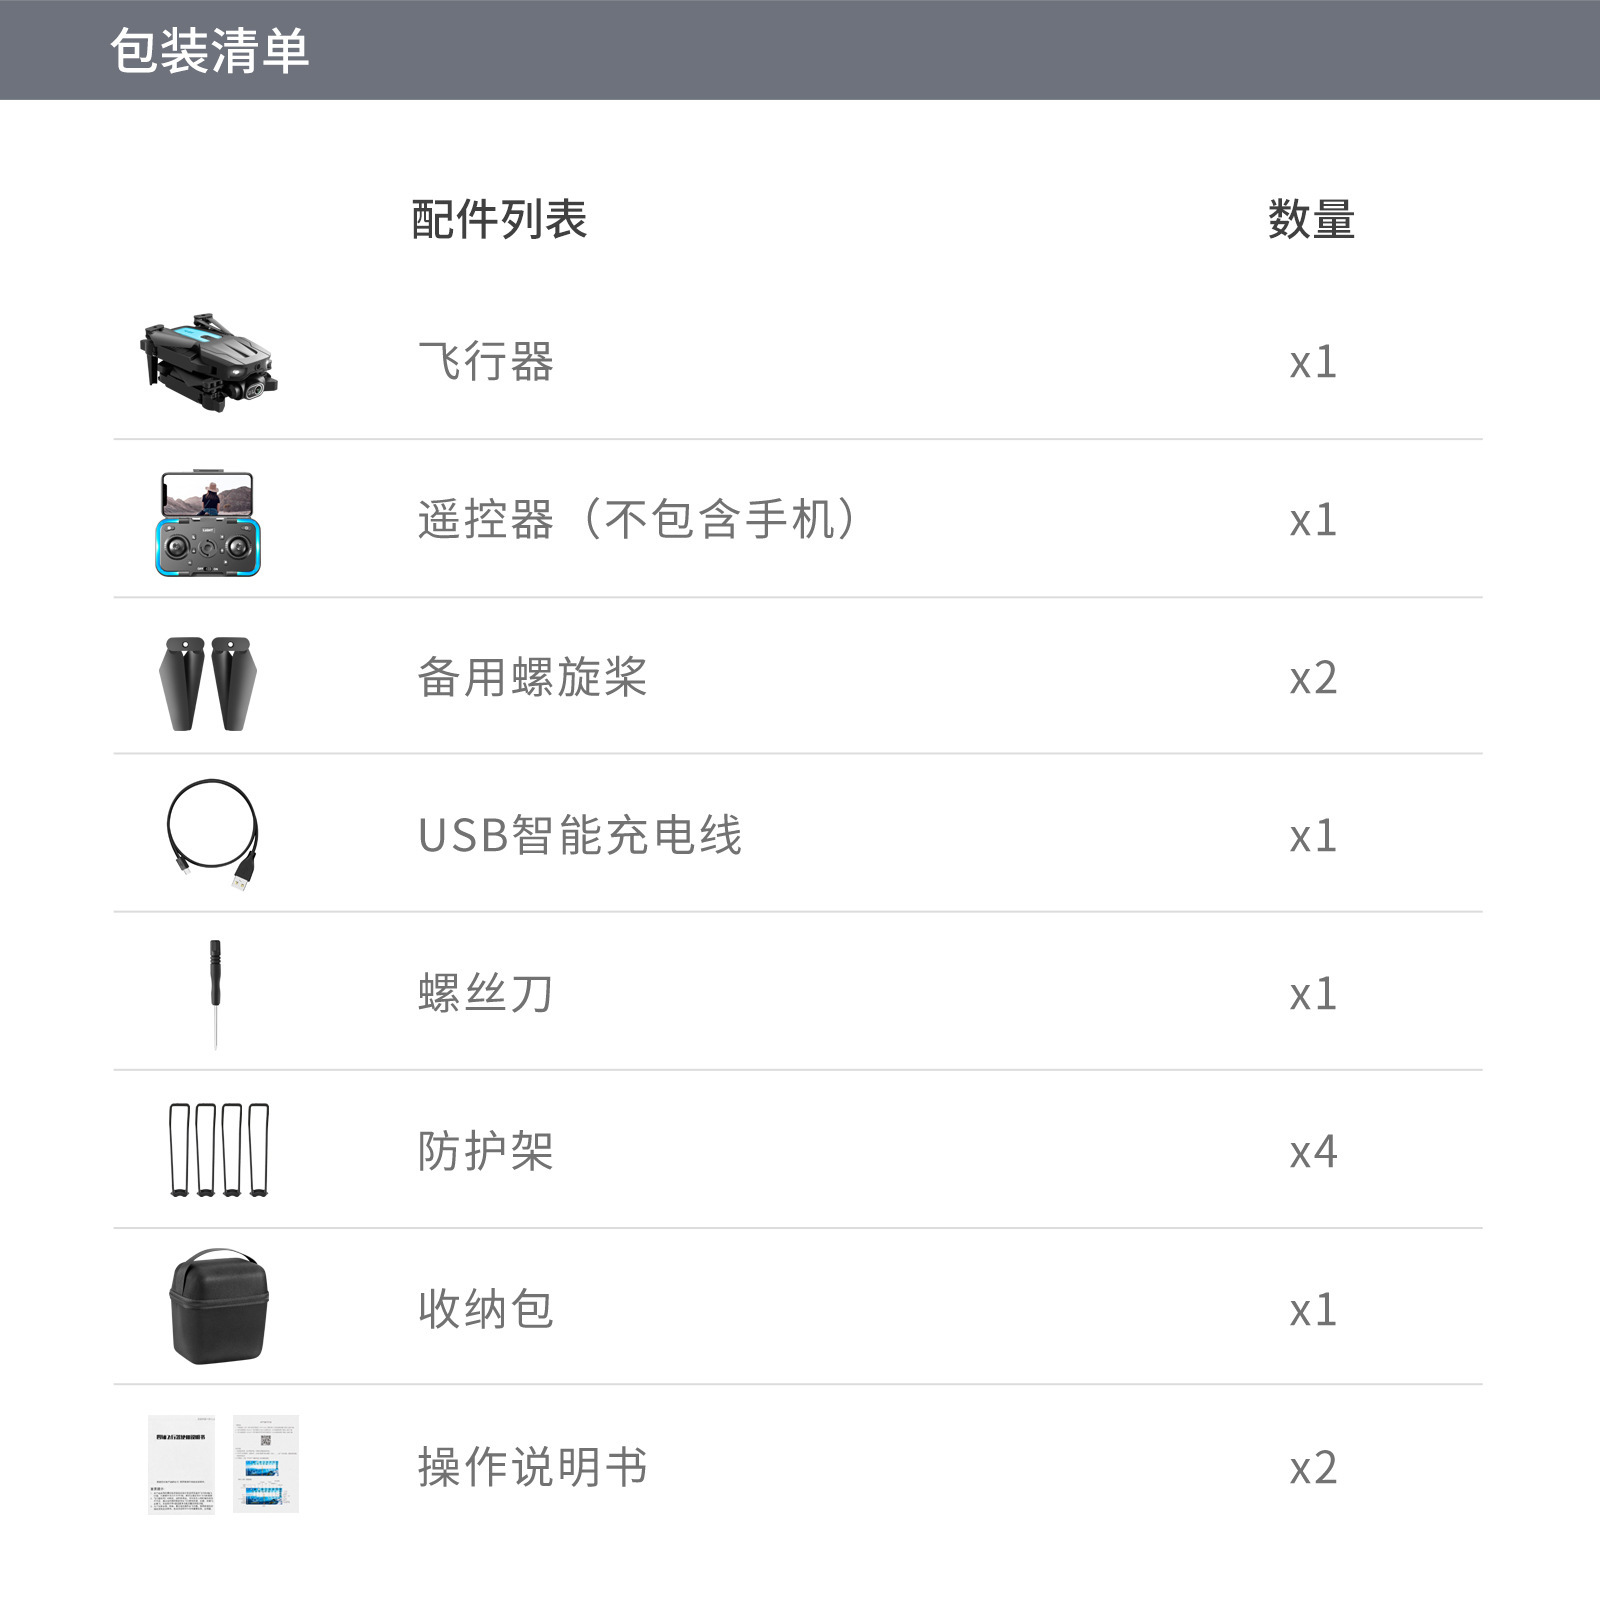Open the instruction manual pages image

coord(223,1464)
